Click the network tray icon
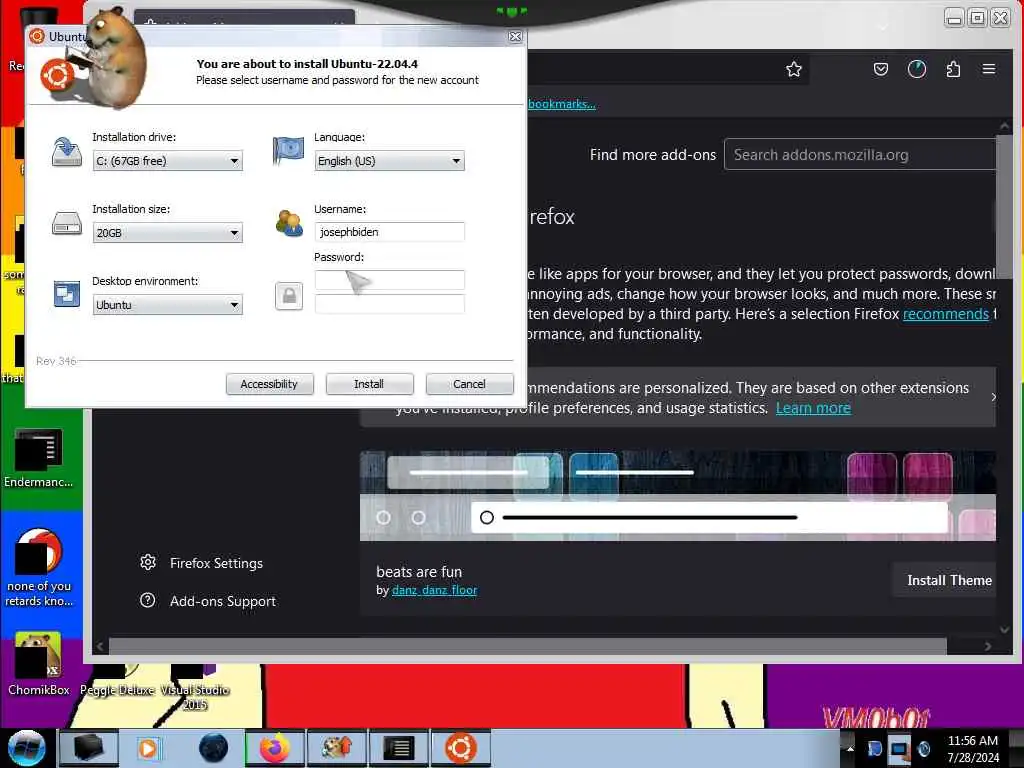Viewport: 1024px width, 768px height. (x=899, y=748)
